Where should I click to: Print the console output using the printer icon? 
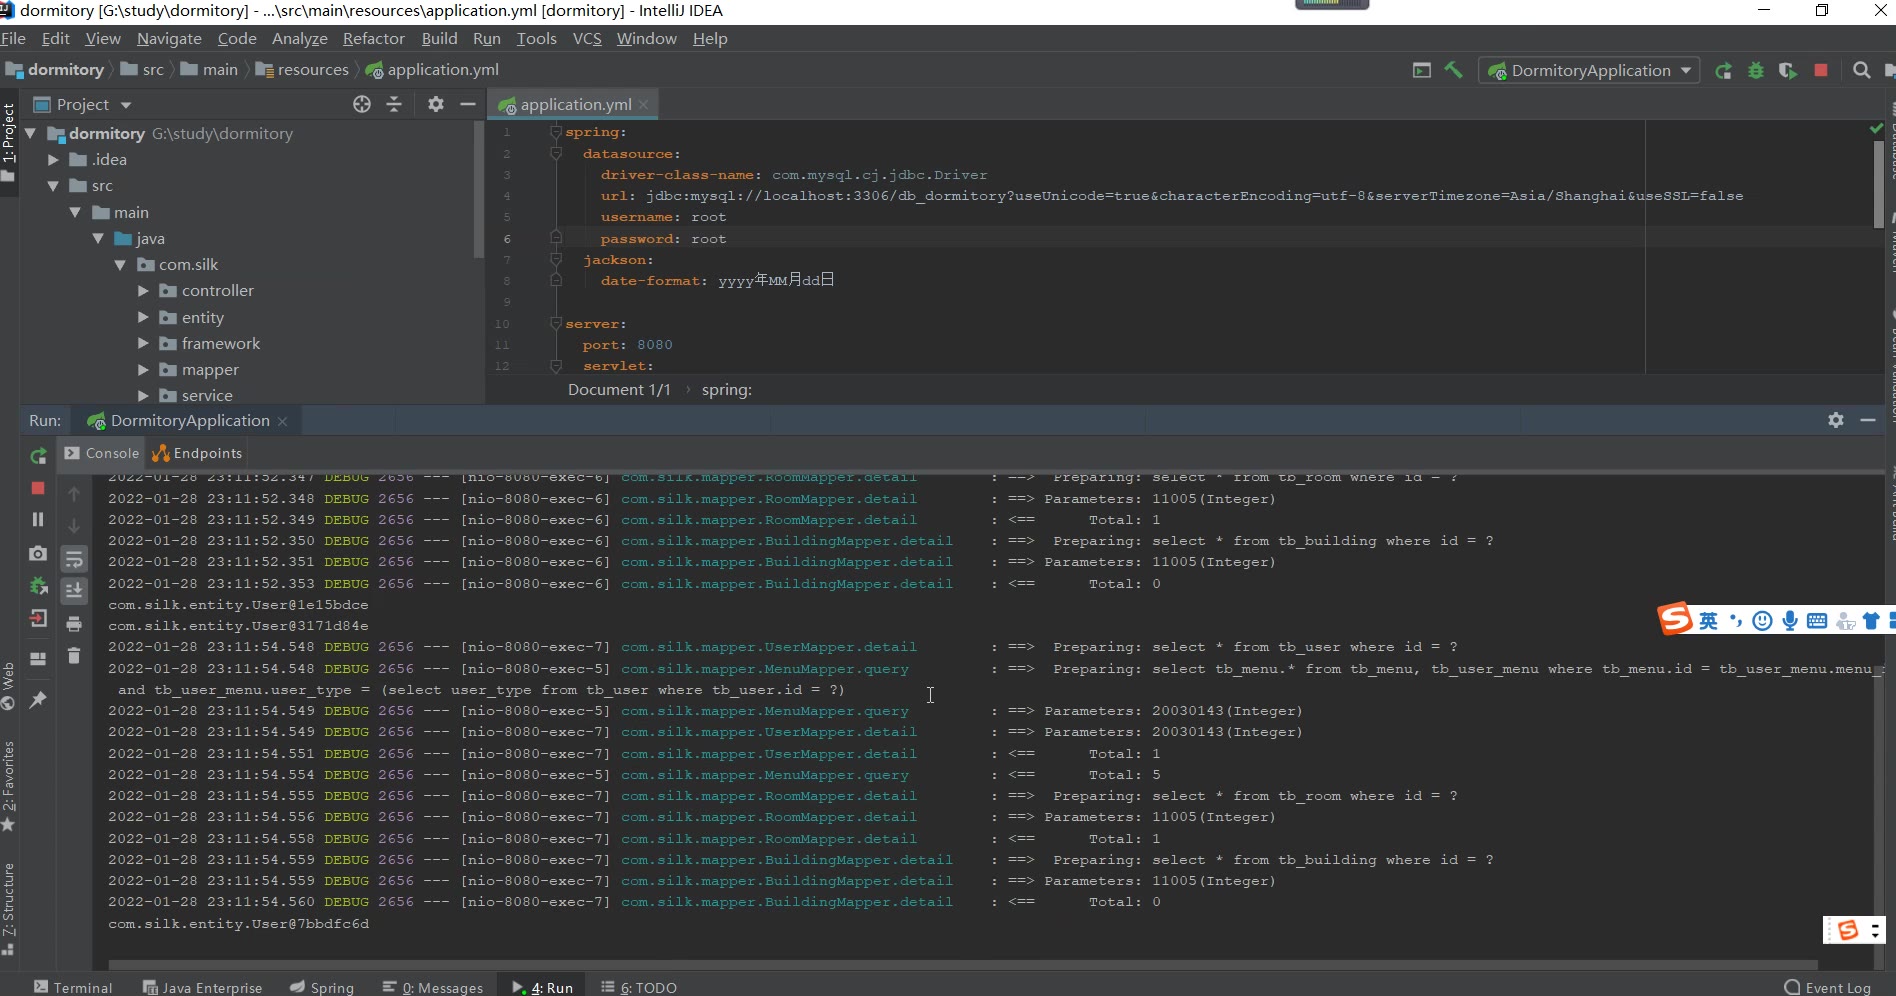(74, 624)
